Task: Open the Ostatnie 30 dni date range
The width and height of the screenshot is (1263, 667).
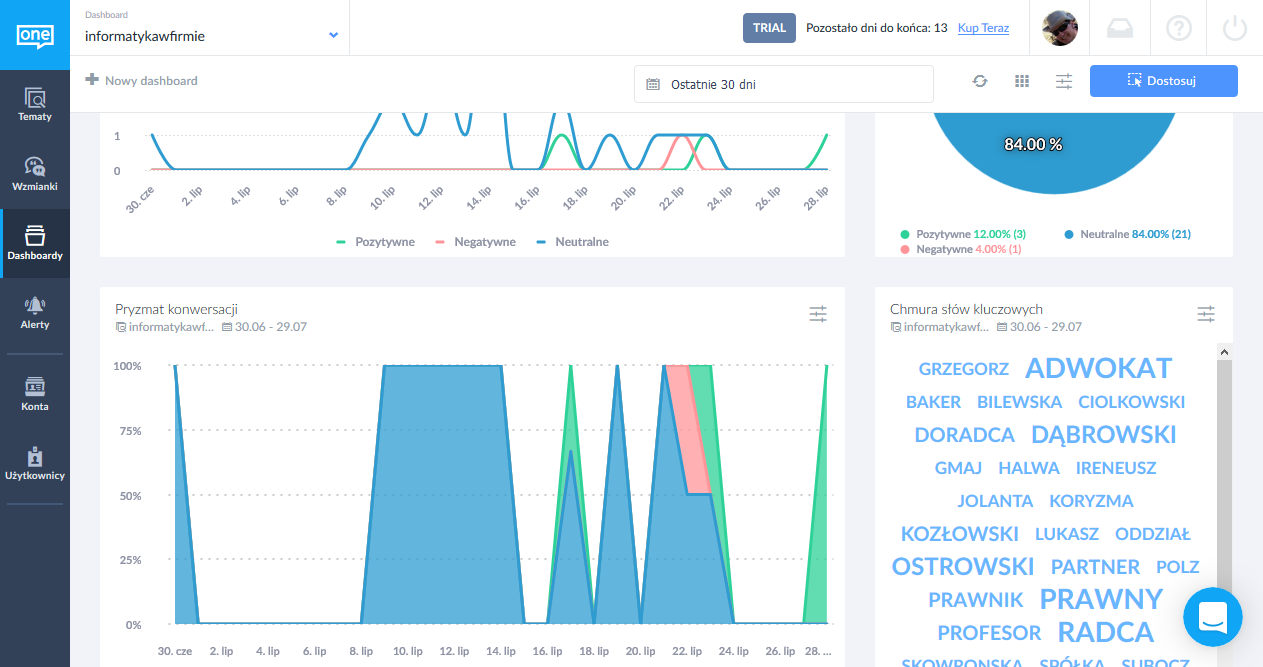Action: 784,84
